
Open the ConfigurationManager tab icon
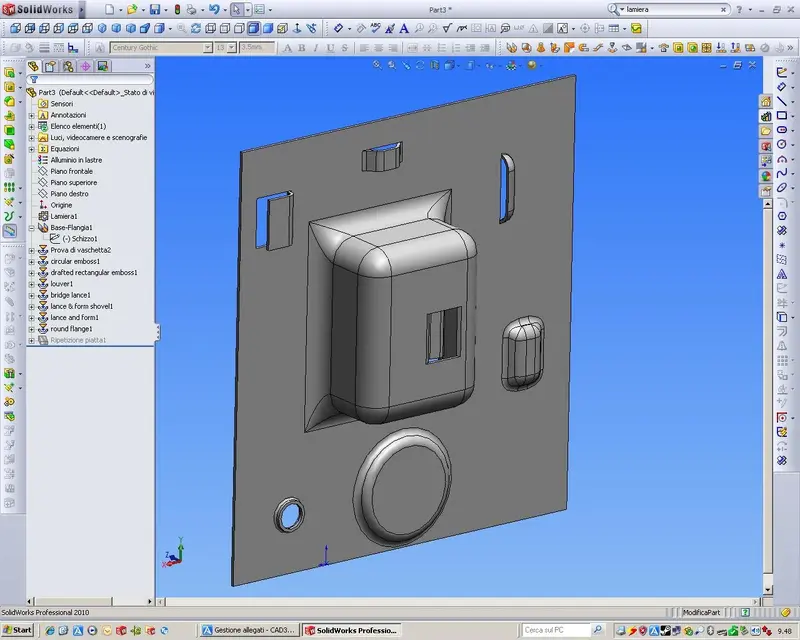pyautogui.click(x=68, y=66)
